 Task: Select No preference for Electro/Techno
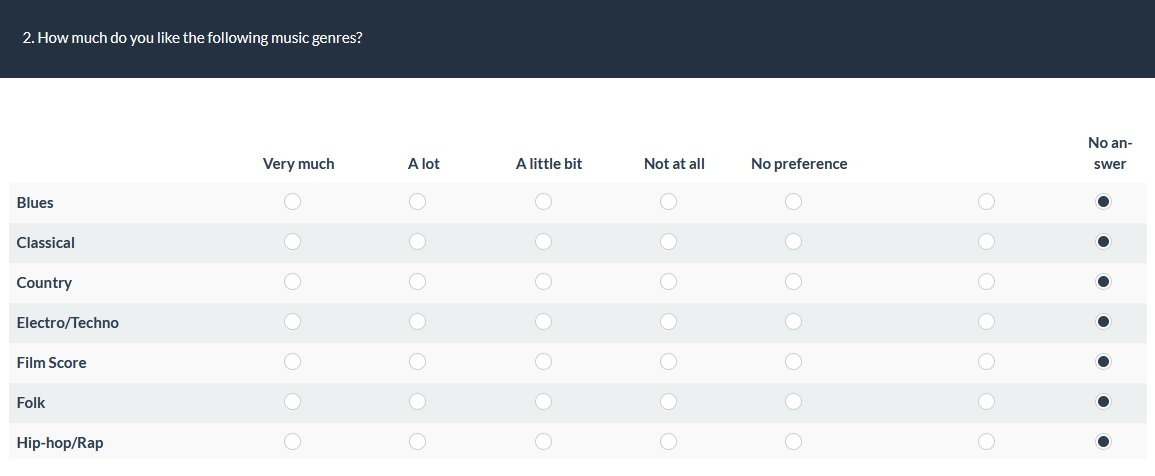pyautogui.click(x=793, y=322)
